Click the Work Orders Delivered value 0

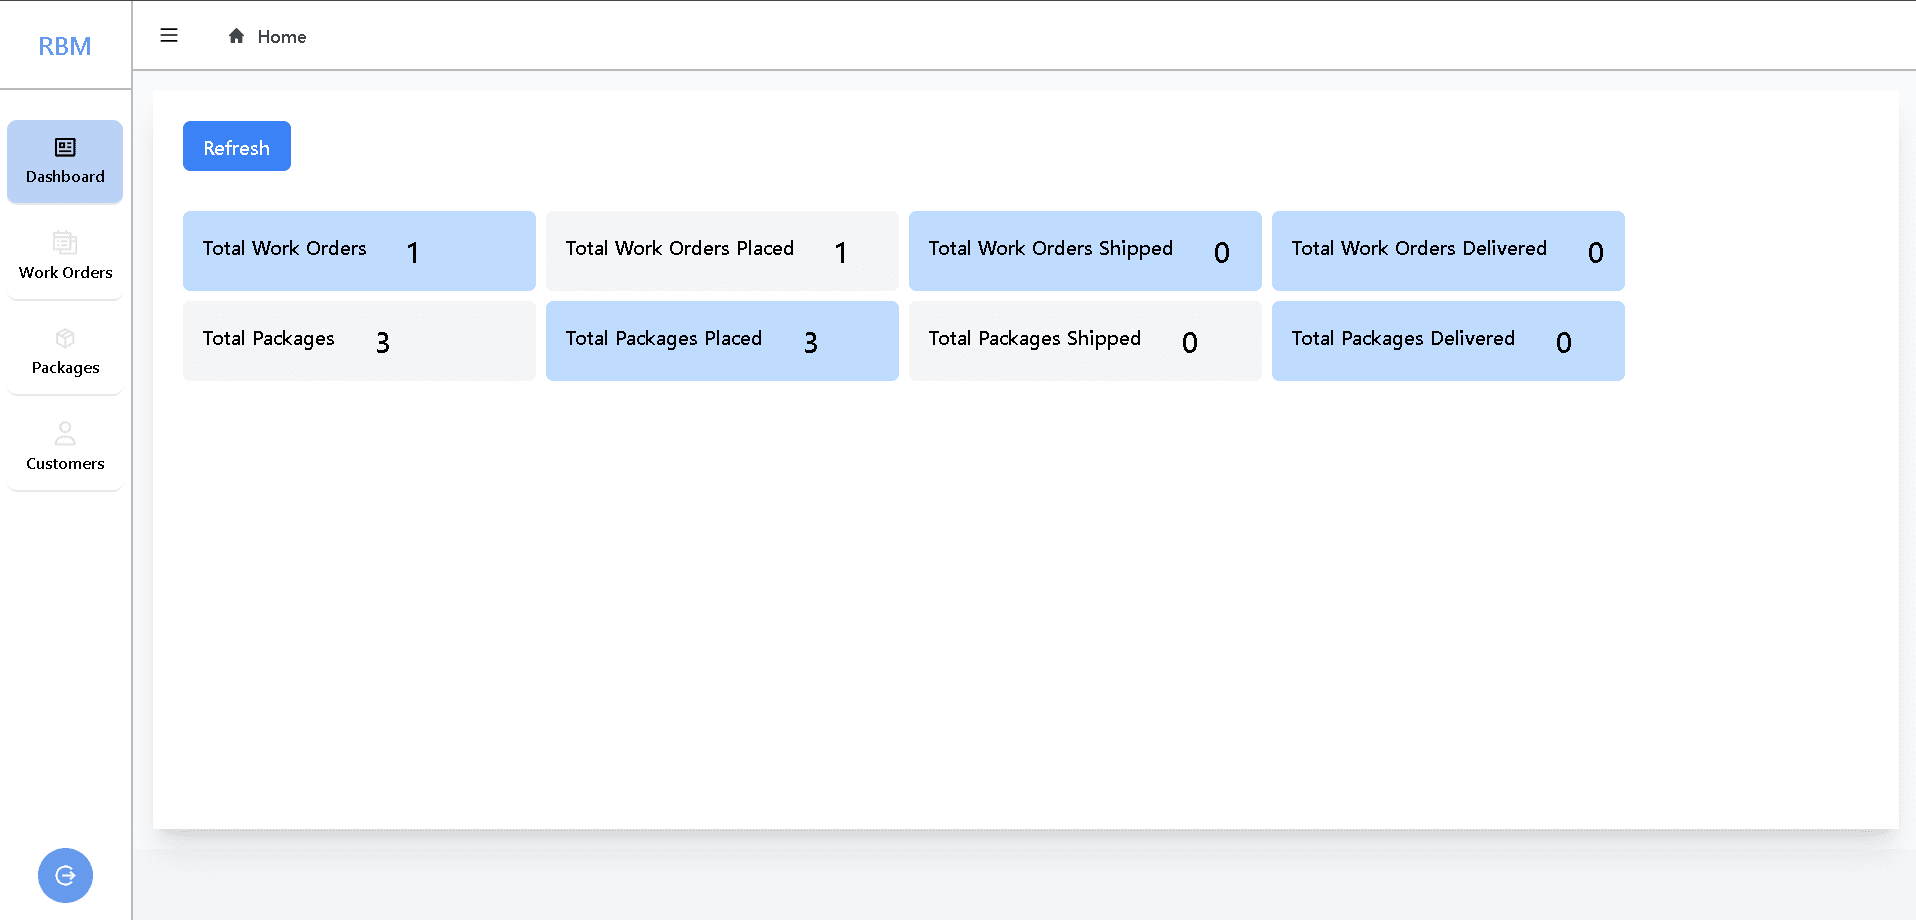(x=1596, y=253)
